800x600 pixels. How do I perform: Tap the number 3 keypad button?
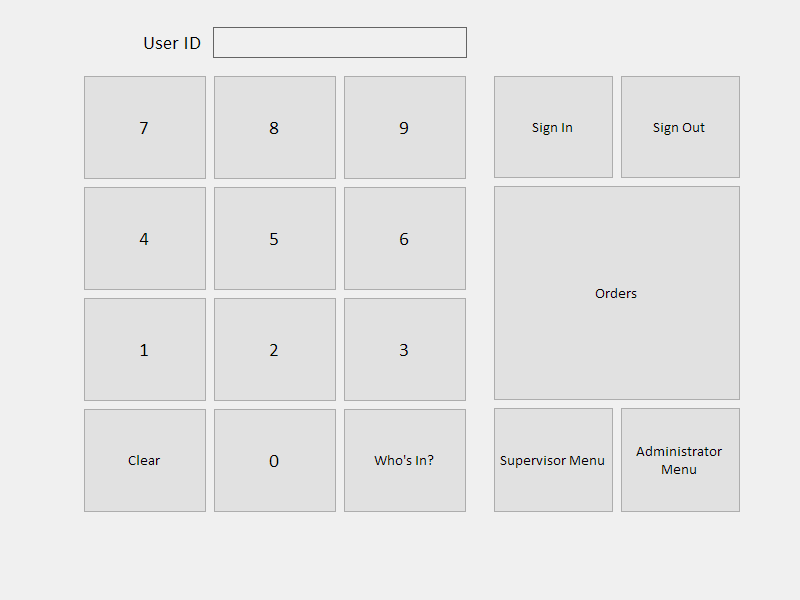click(x=404, y=350)
